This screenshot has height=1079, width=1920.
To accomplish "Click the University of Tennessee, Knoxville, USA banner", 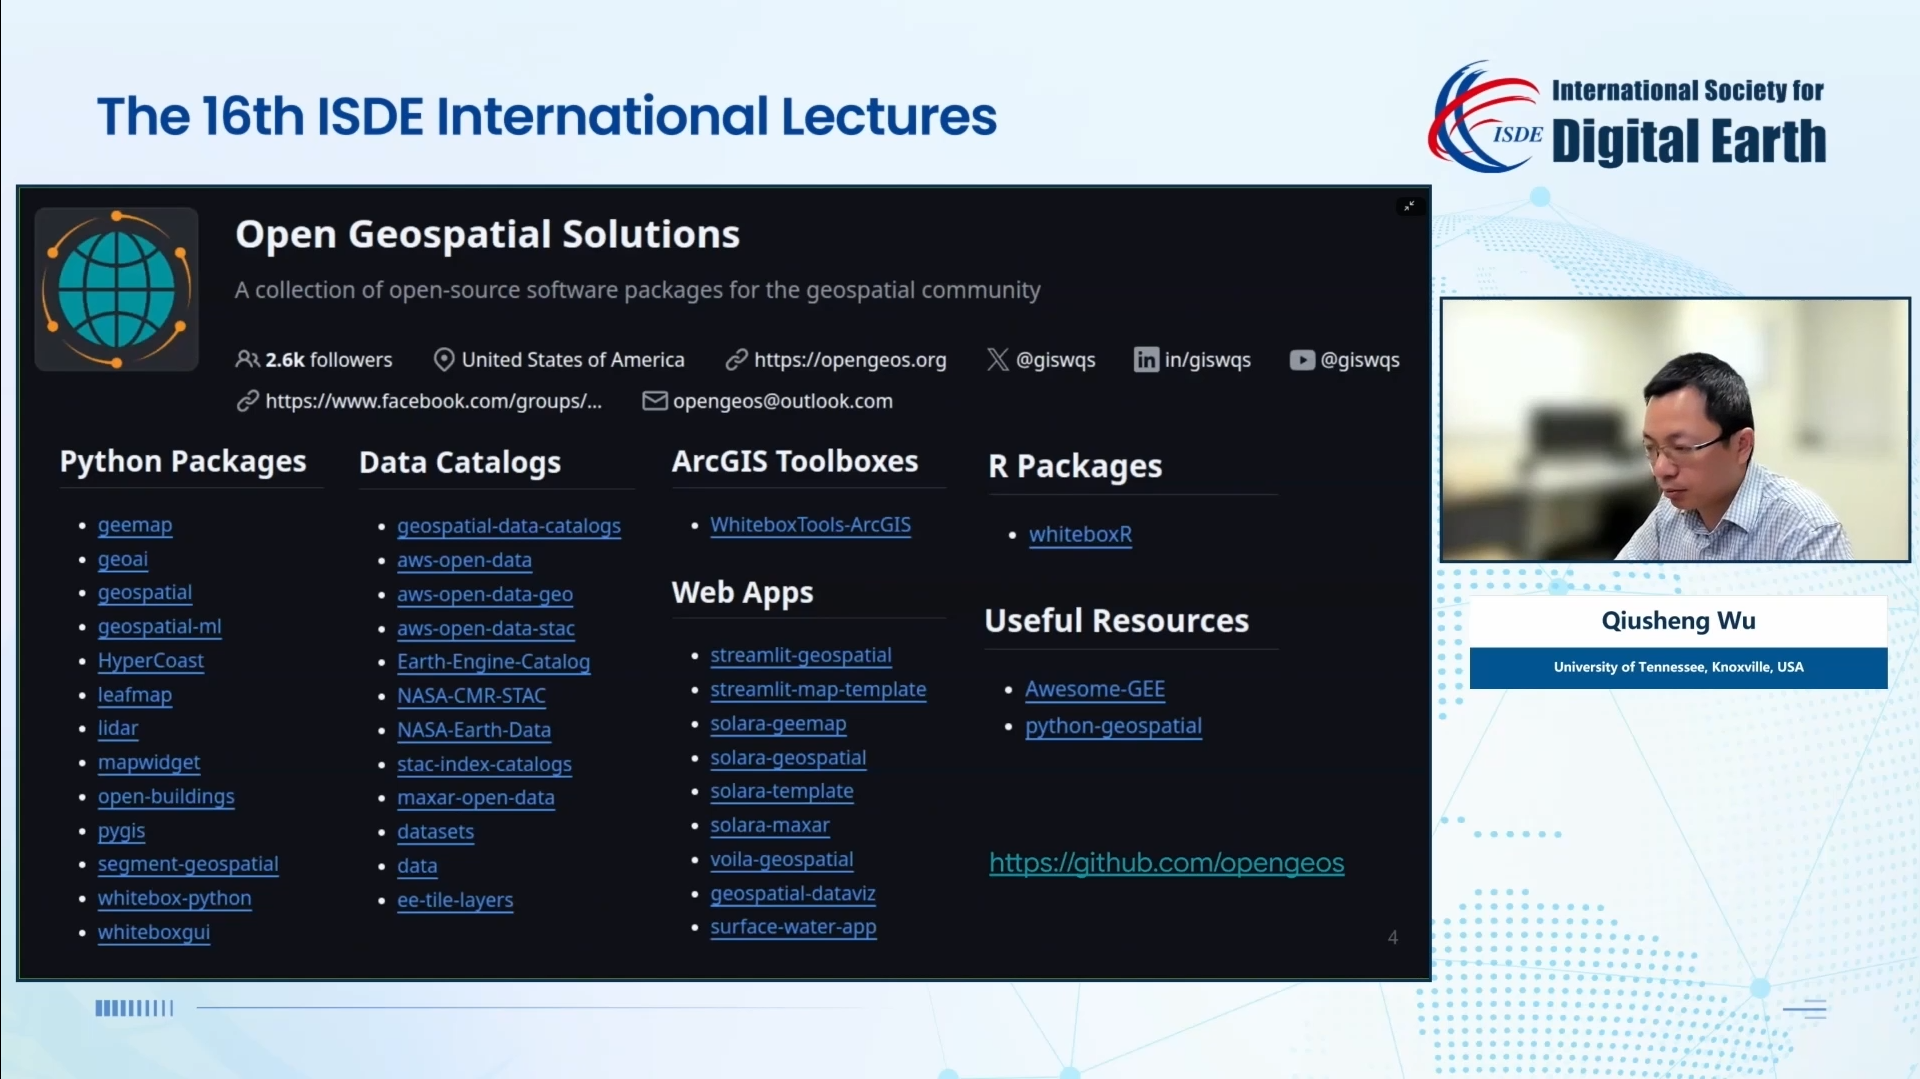I will (x=1679, y=667).
